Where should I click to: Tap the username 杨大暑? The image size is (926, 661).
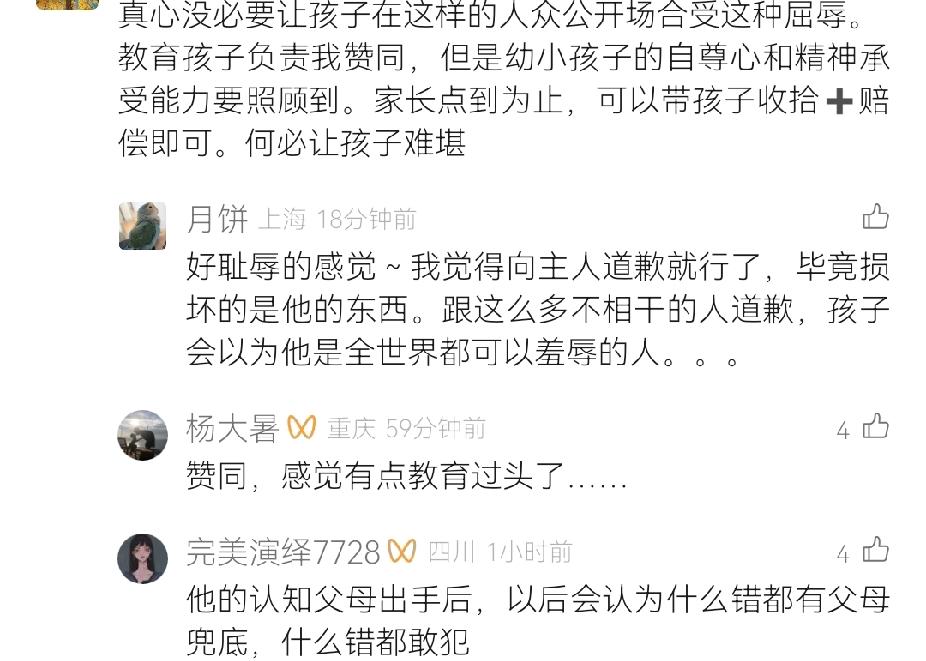232,428
